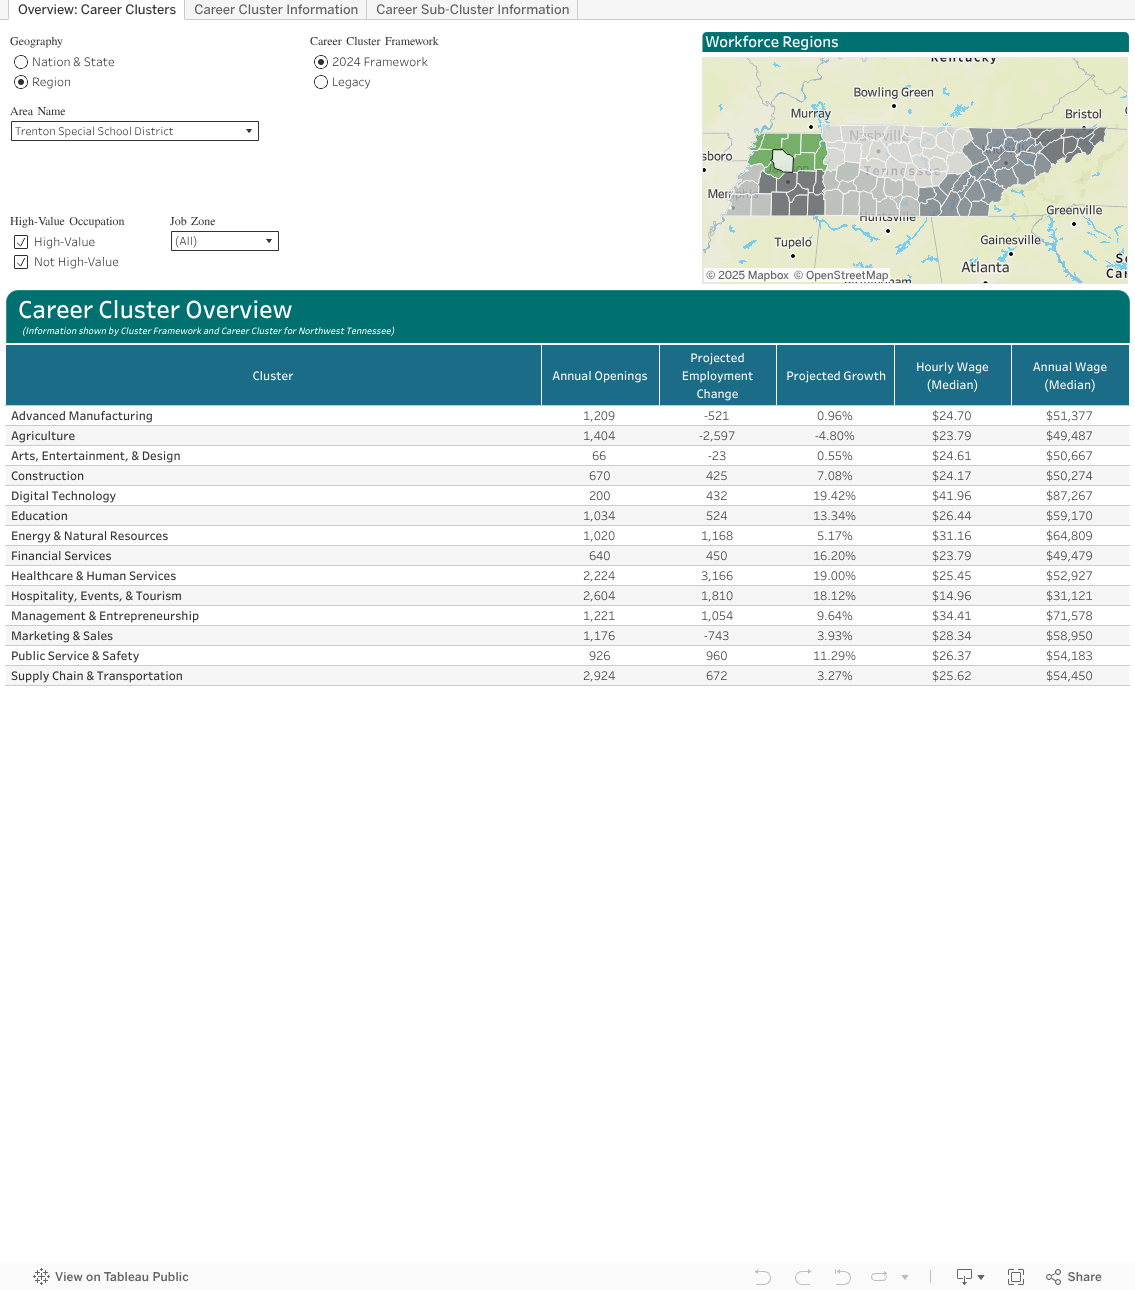Screen dimensions: 1135x1290
Task: Click the Projected Employment Change column header
Action: point(717,376)
